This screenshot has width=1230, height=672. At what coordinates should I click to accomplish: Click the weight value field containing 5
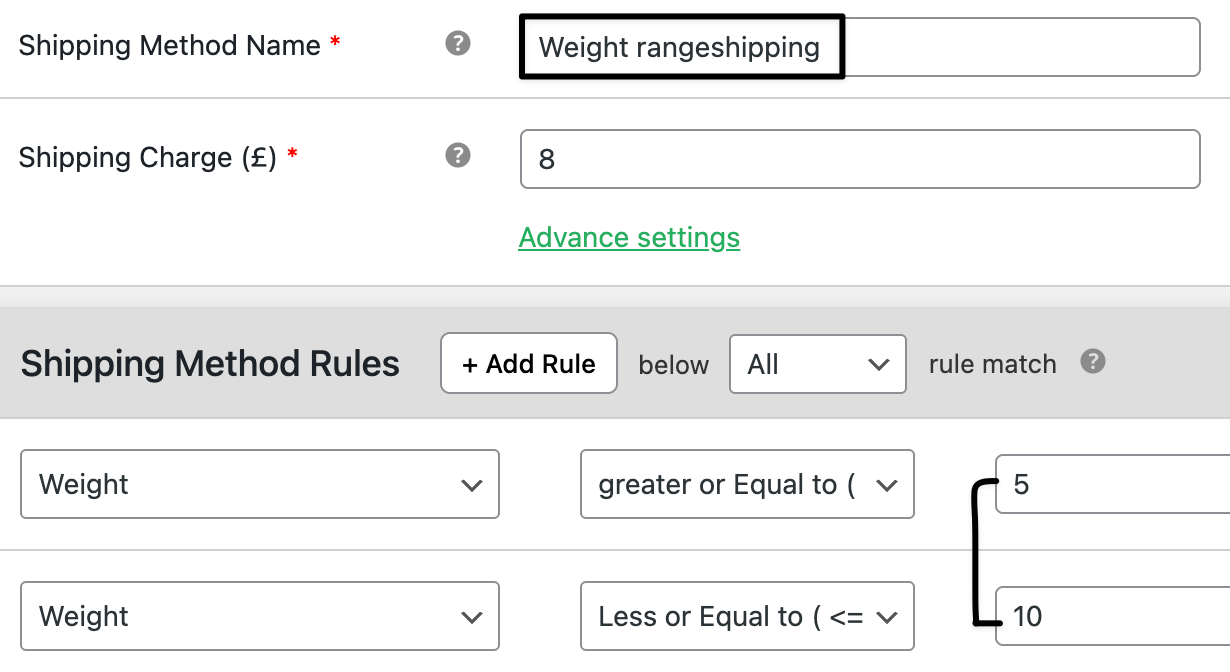pyautogui.click(x=1113, y=484)
